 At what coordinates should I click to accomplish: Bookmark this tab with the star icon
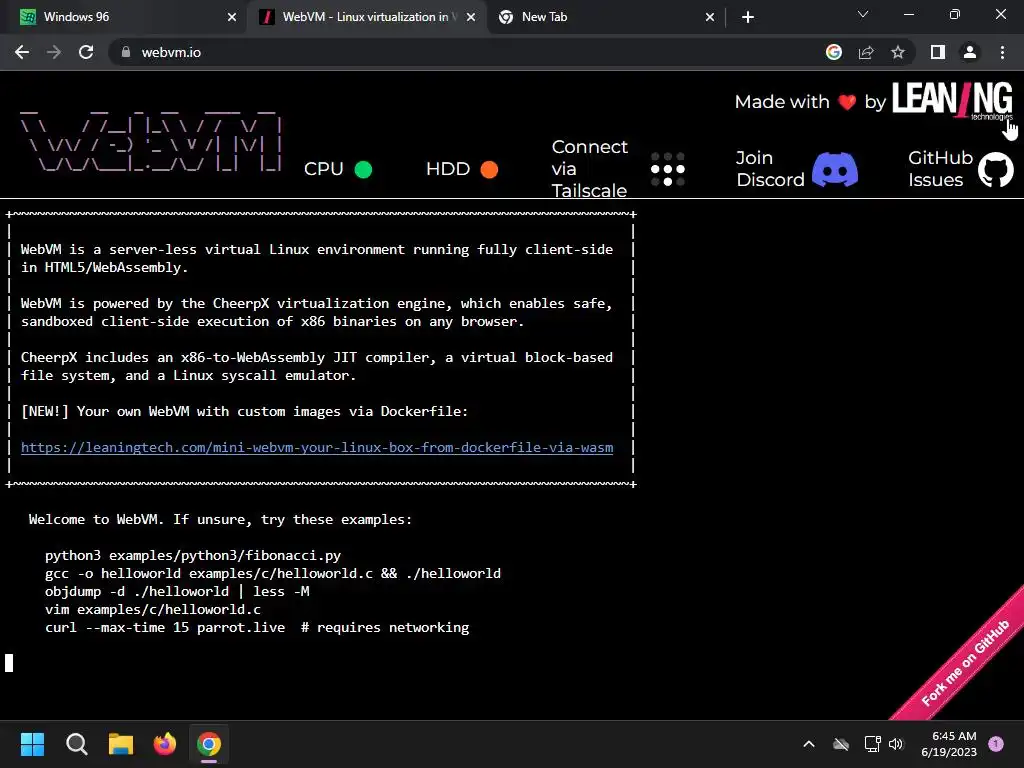(x=898, y=52)
